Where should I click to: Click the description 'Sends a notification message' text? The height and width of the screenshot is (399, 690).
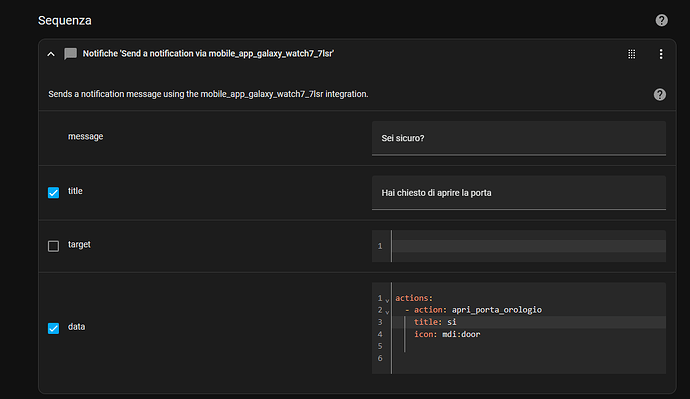208,94
